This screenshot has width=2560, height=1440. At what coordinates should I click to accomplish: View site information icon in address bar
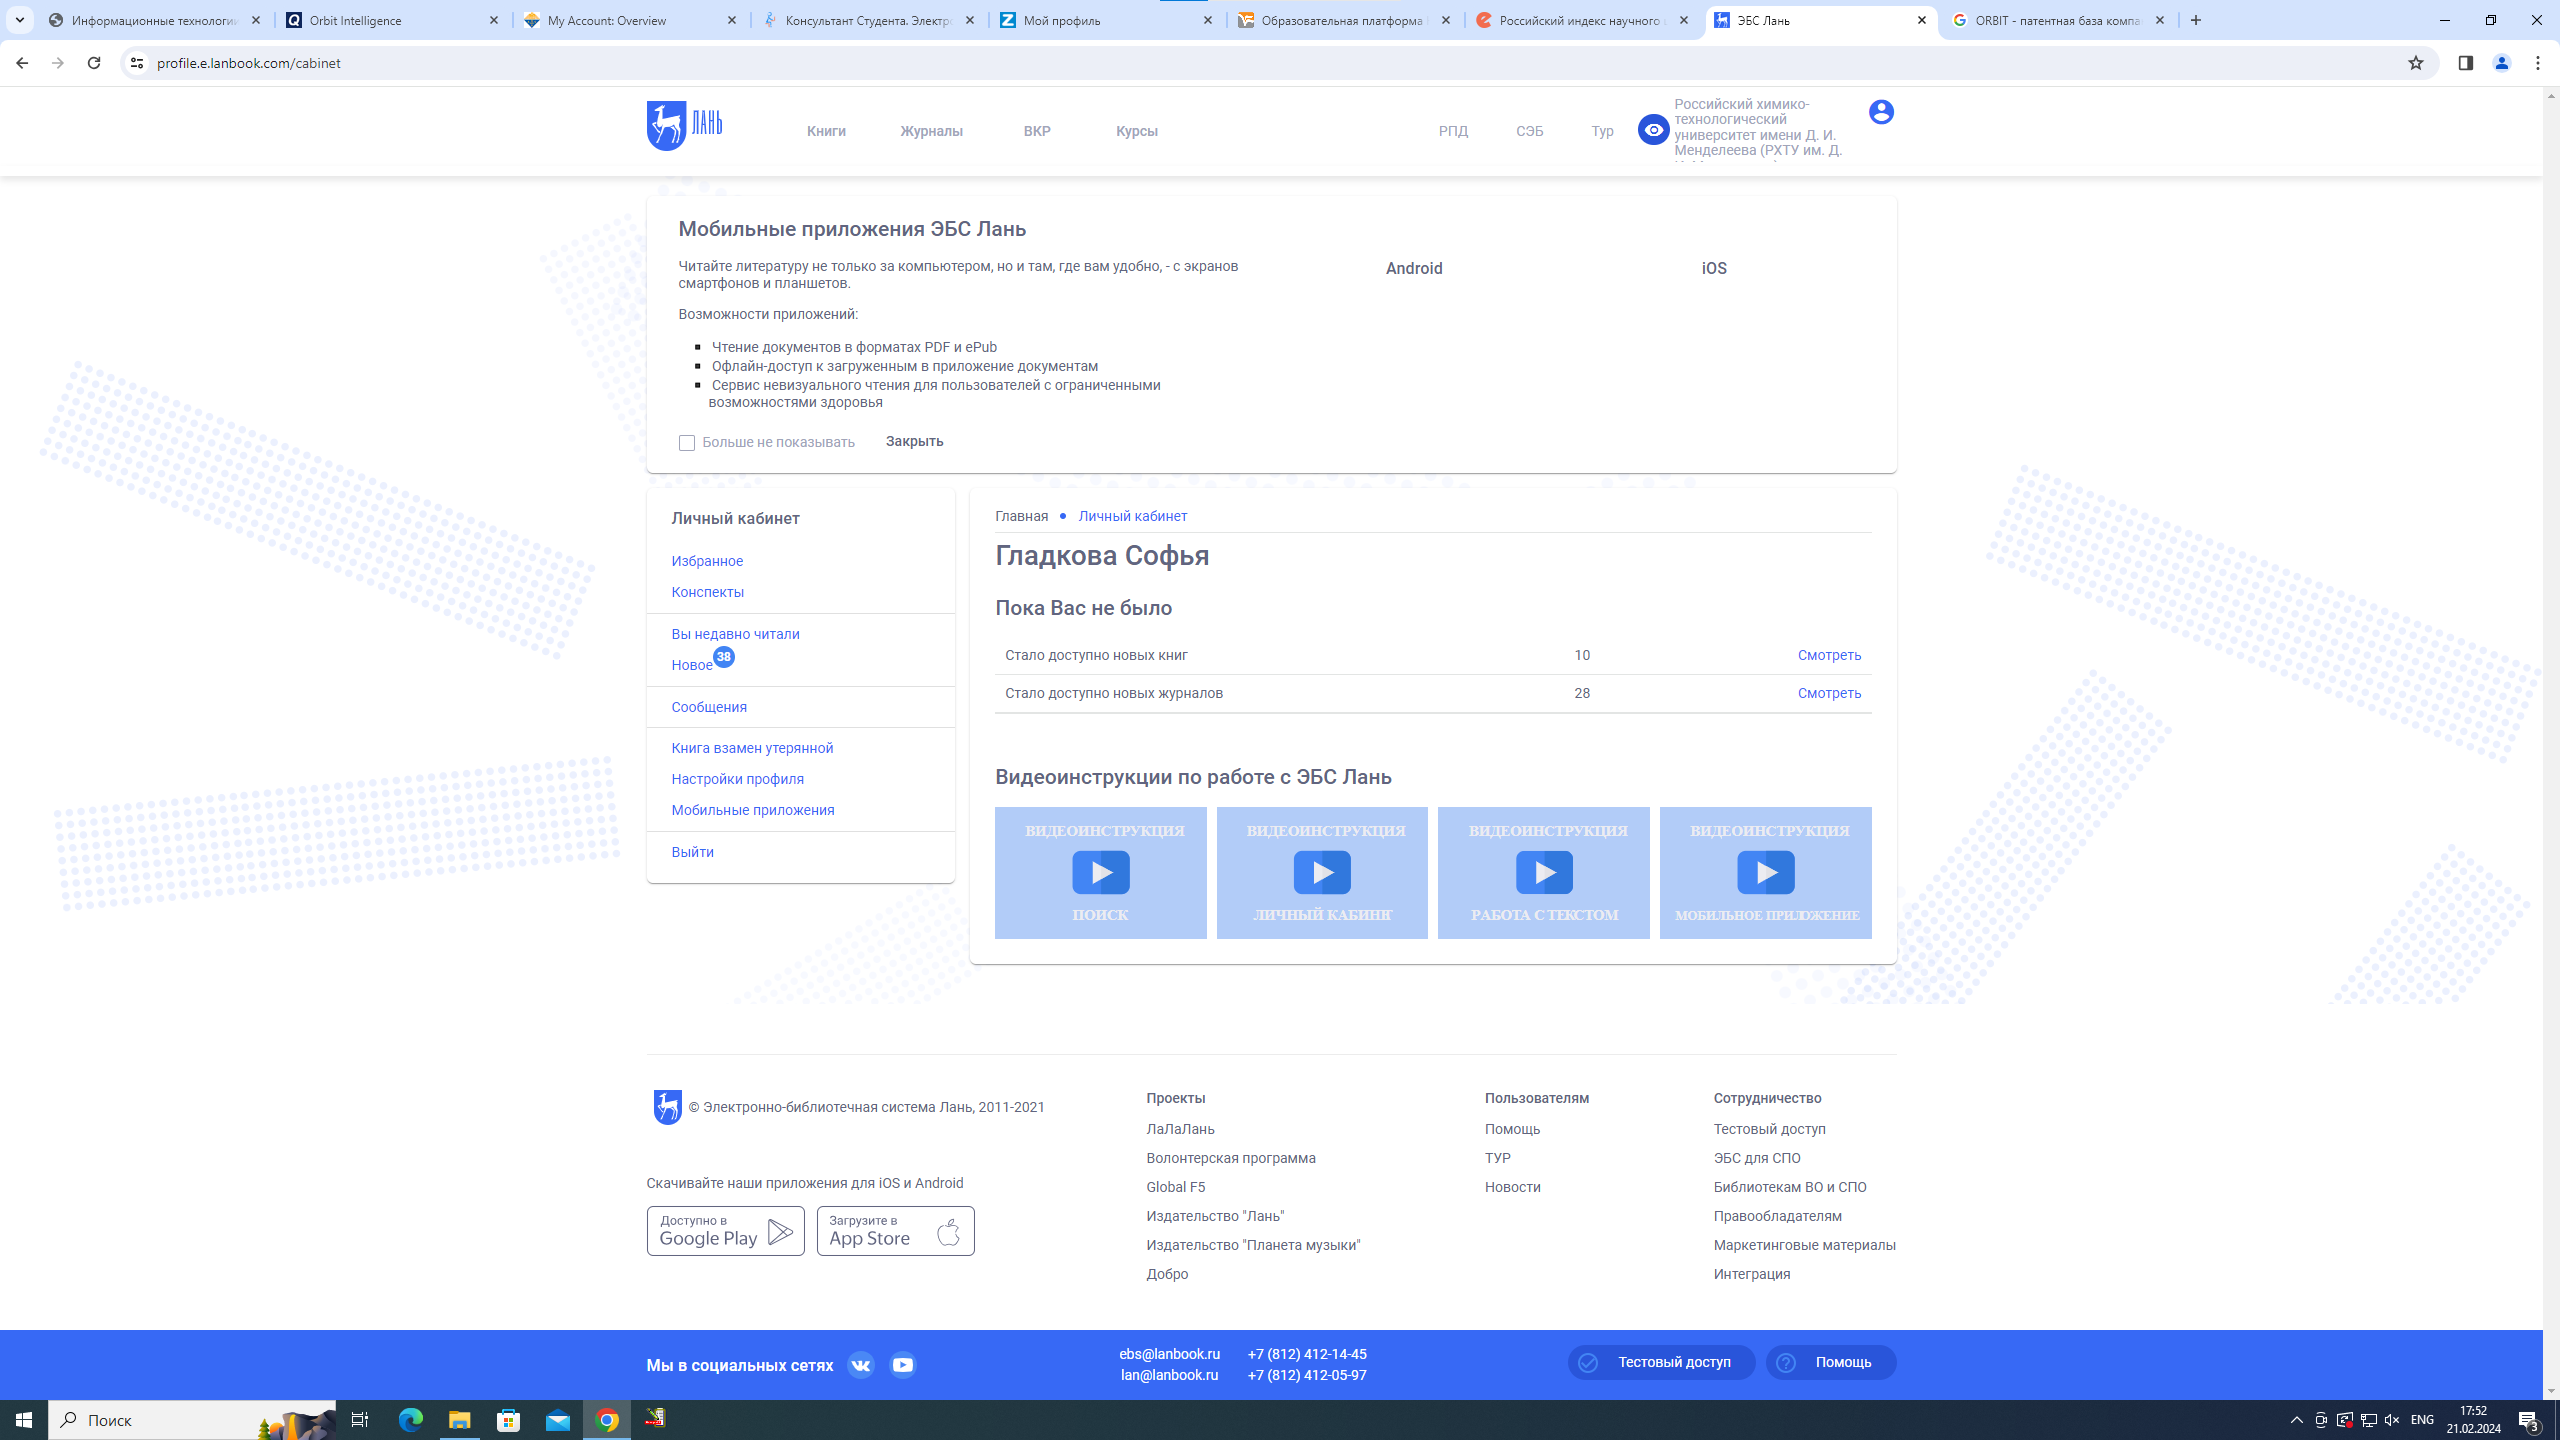pos(137,63)
